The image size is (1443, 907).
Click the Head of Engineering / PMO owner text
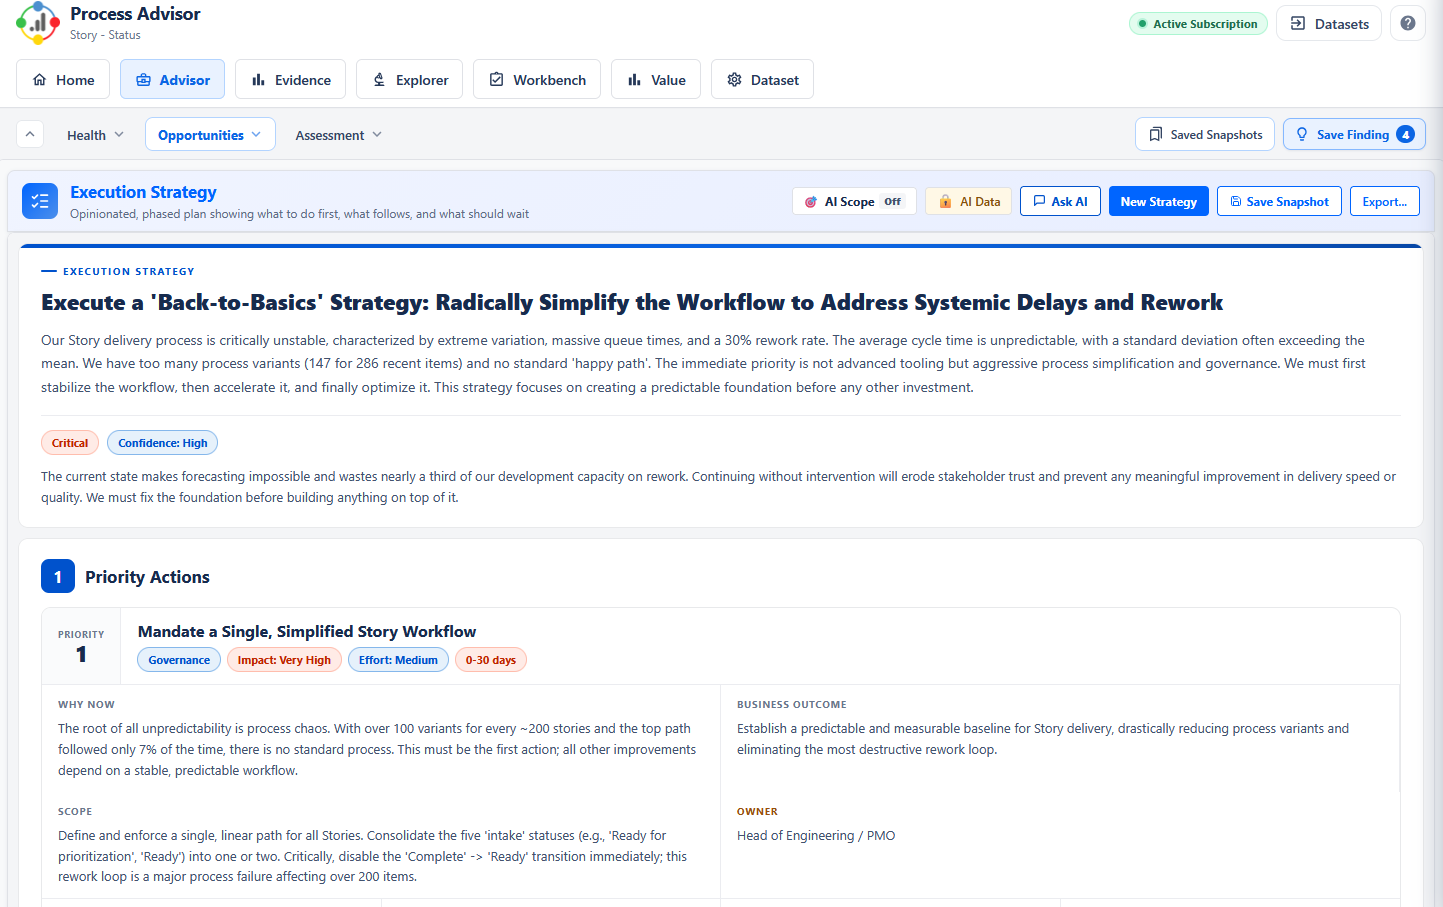coord(816,835)
